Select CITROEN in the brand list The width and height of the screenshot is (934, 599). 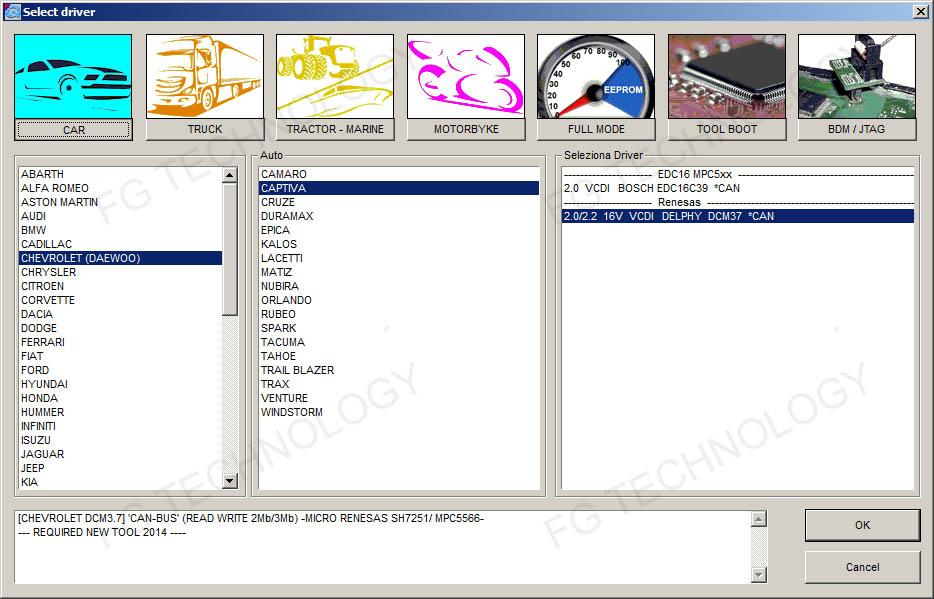point(120,286)
